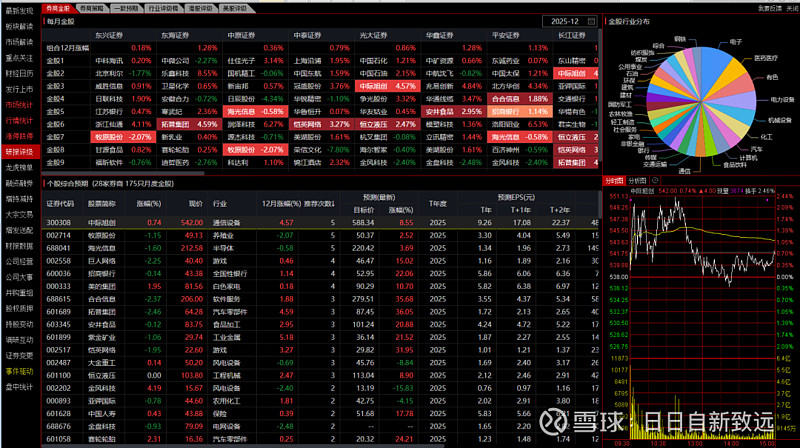This screenshot has width=800, height=448.
Task: Open 涨停跌停 in the left sidebar
Action: click(x=19, y=136)
